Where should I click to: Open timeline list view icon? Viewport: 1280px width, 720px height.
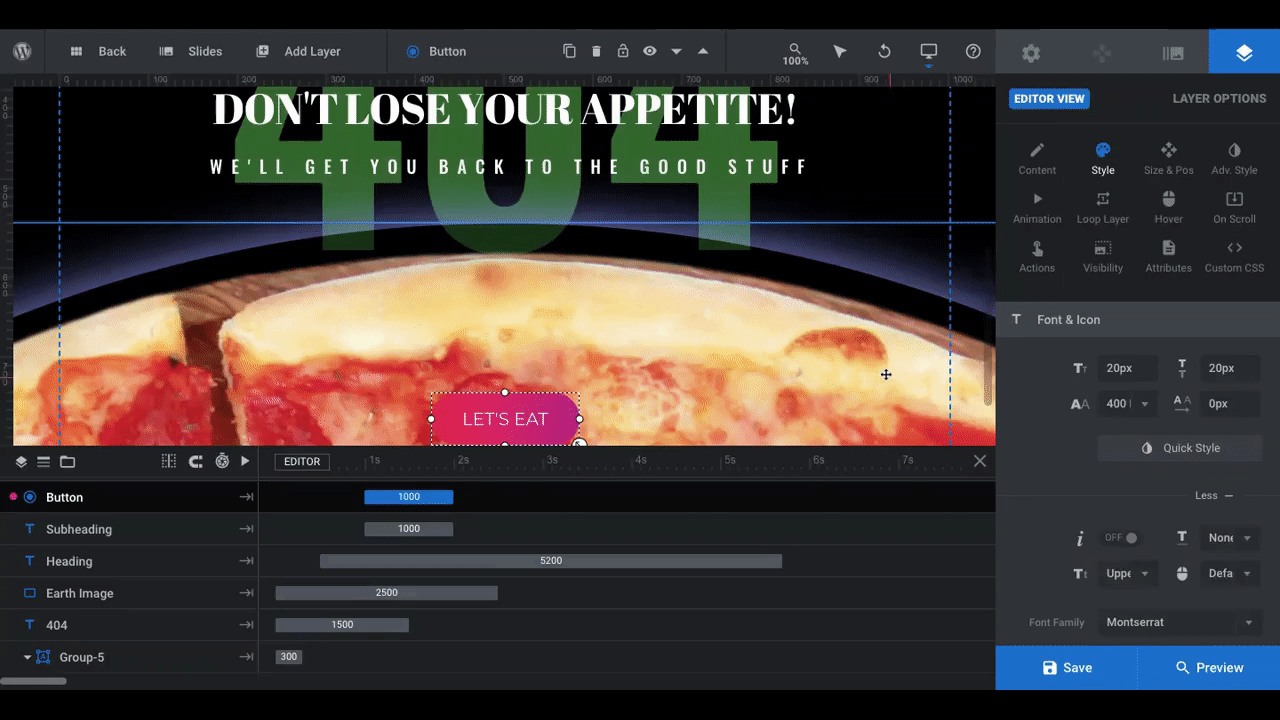pos(43,462)
